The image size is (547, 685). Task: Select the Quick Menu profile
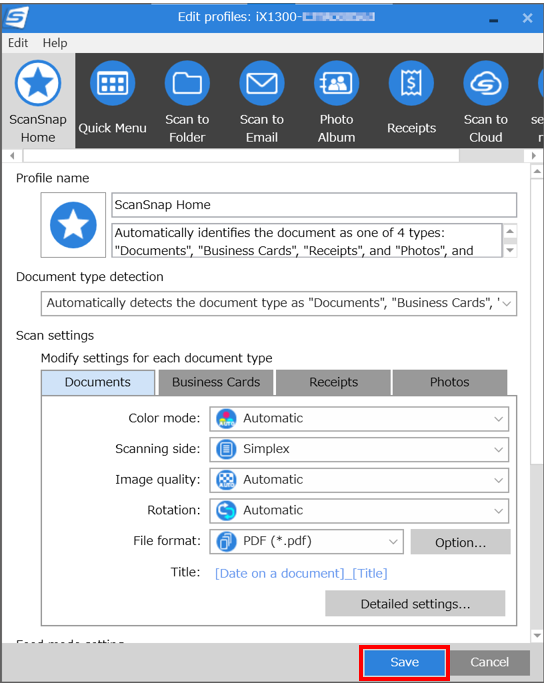point(112,101)
